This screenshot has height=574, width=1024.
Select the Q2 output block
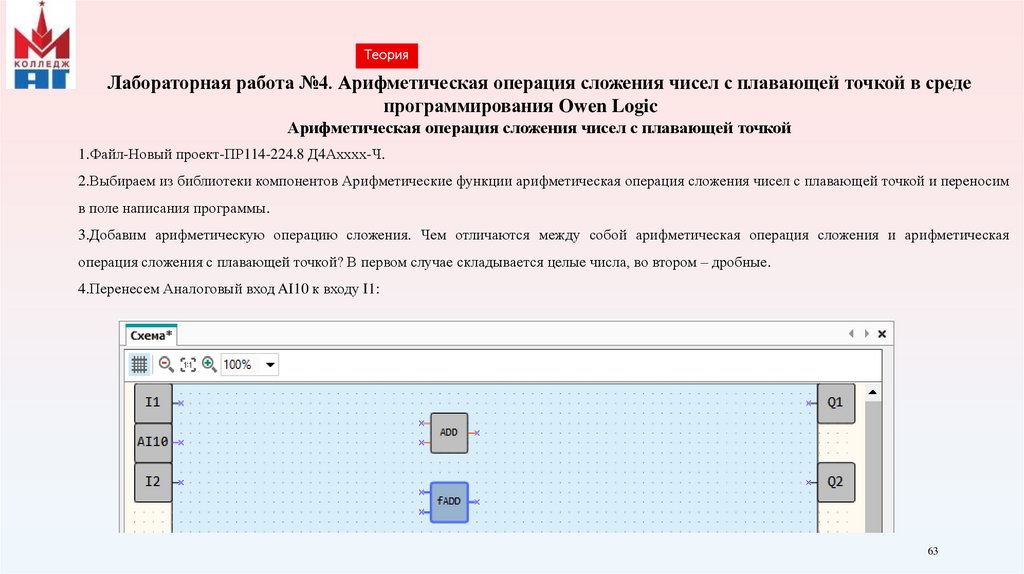[836, 482]
